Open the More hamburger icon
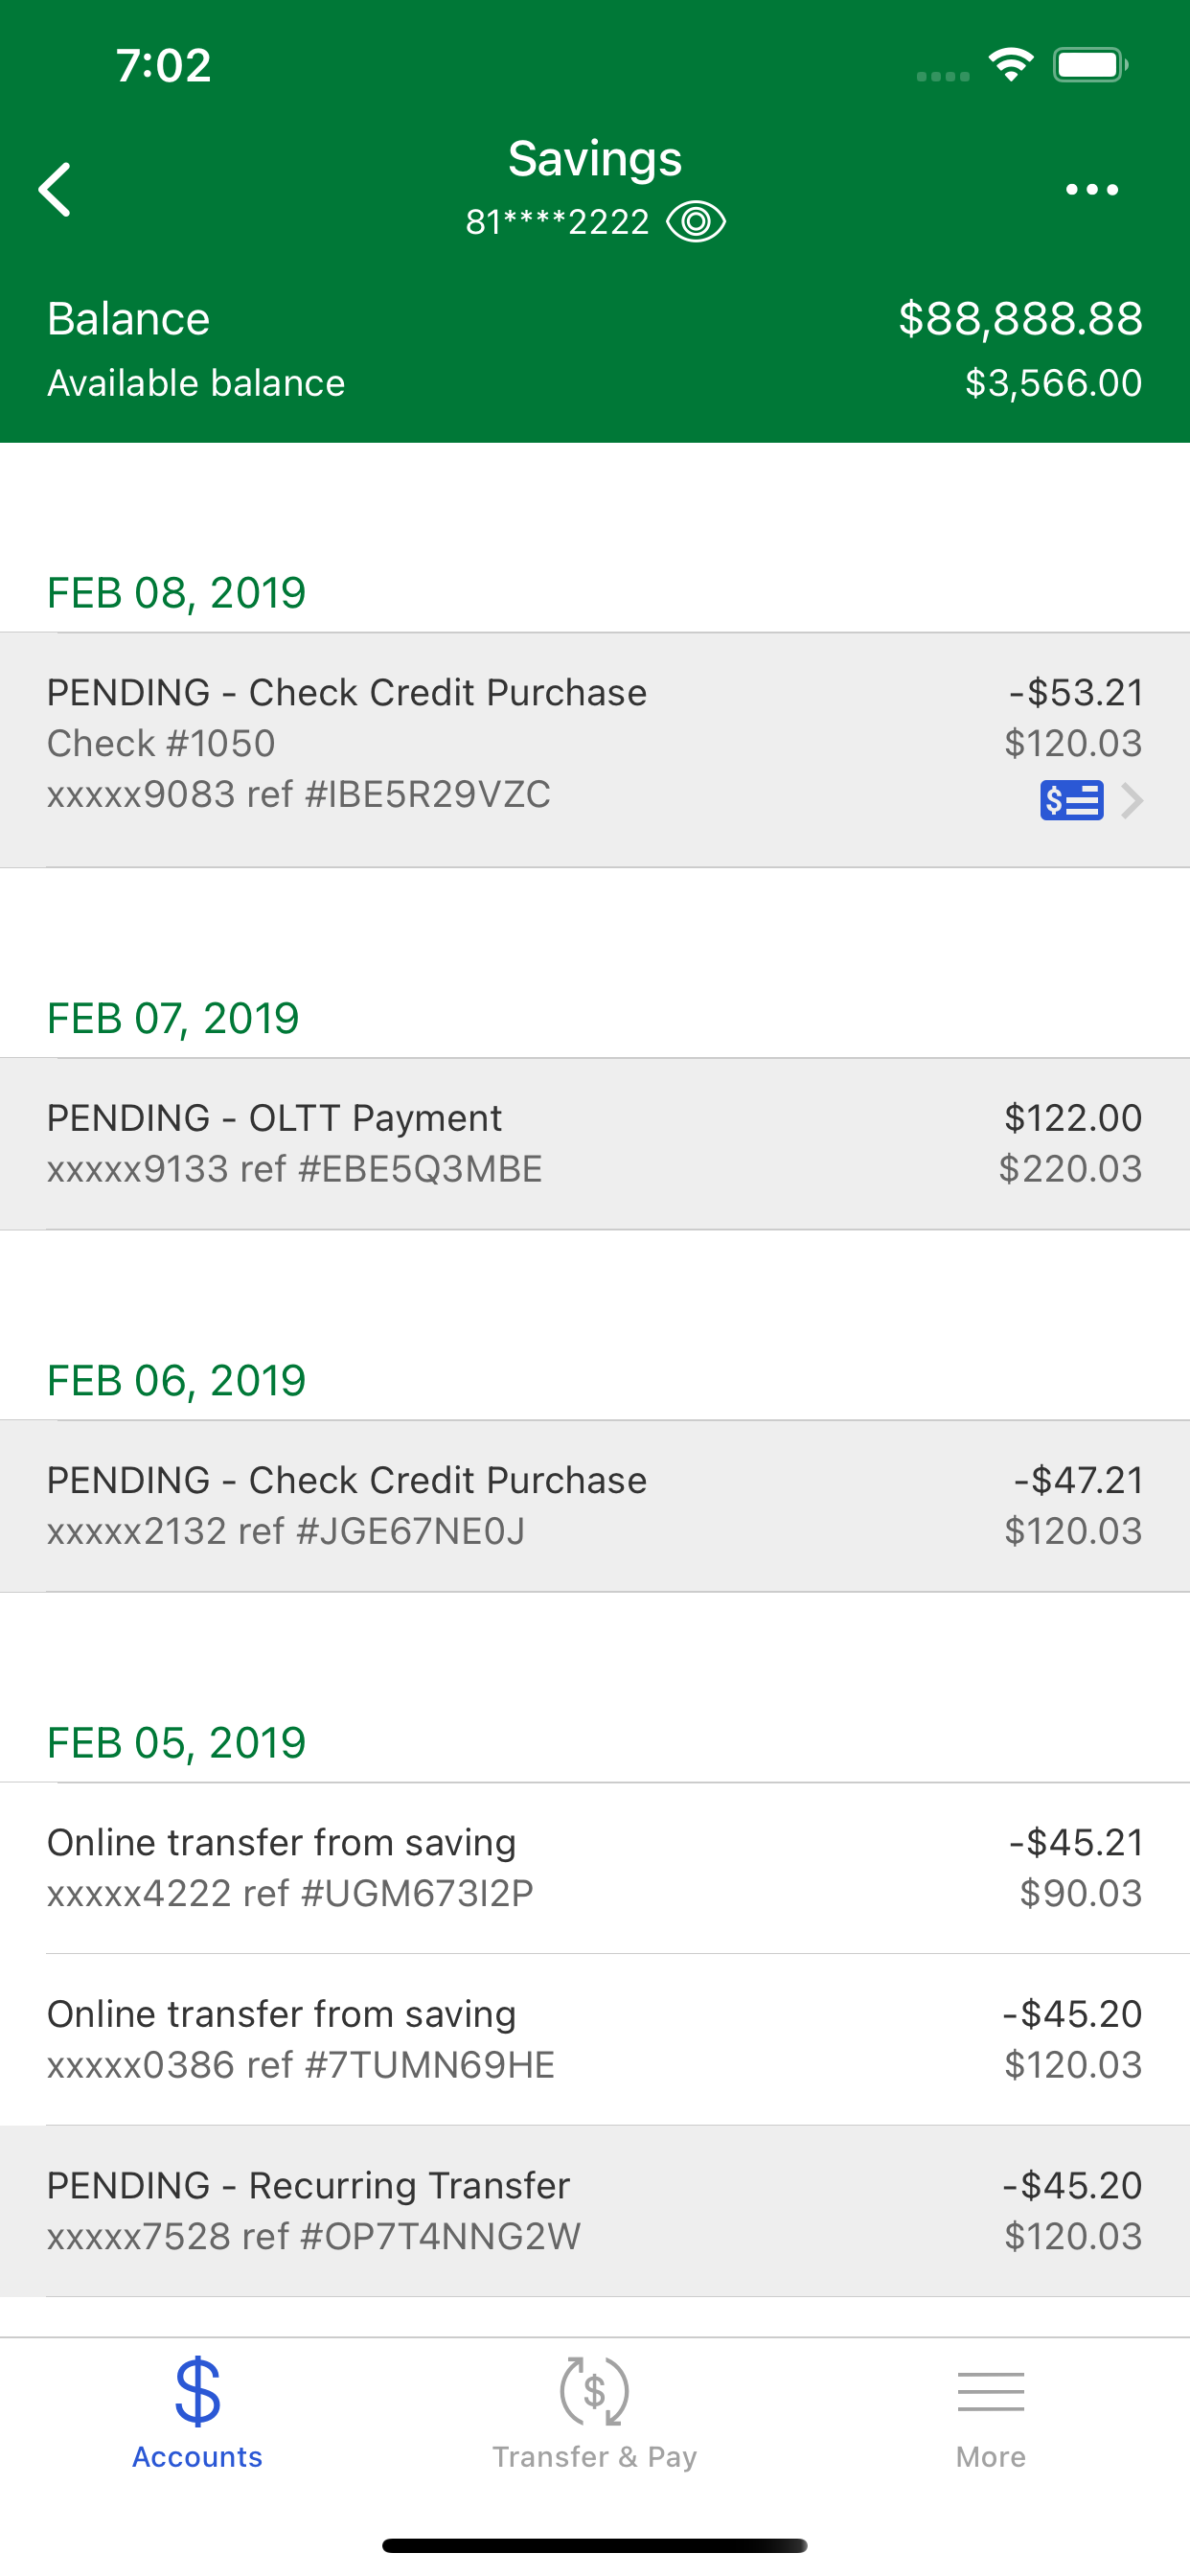Image resolution: width=1190 pixels, height=2576 pixels. coord(990,2391)
